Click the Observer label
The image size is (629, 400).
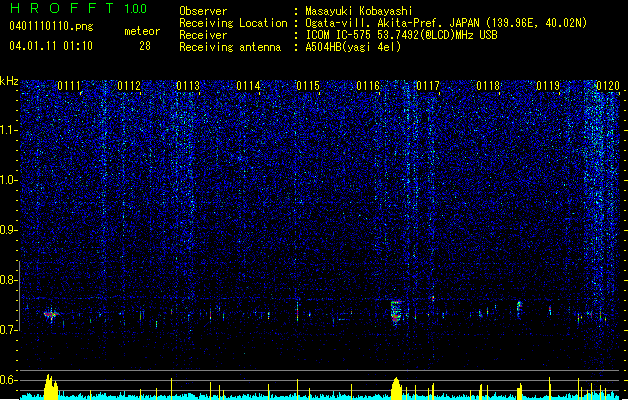pos(203,11)
